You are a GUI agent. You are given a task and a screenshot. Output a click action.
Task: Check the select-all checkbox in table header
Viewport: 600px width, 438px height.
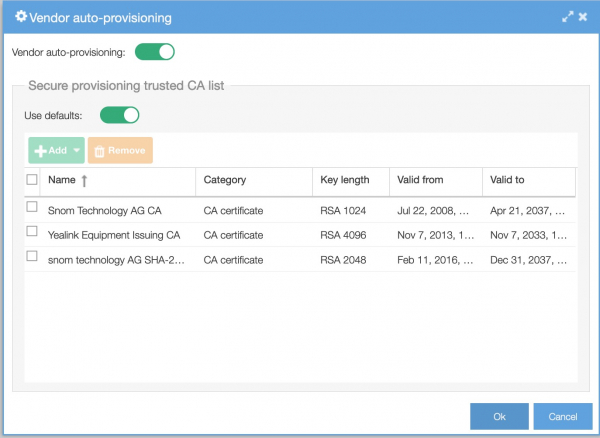coord(32,179)
